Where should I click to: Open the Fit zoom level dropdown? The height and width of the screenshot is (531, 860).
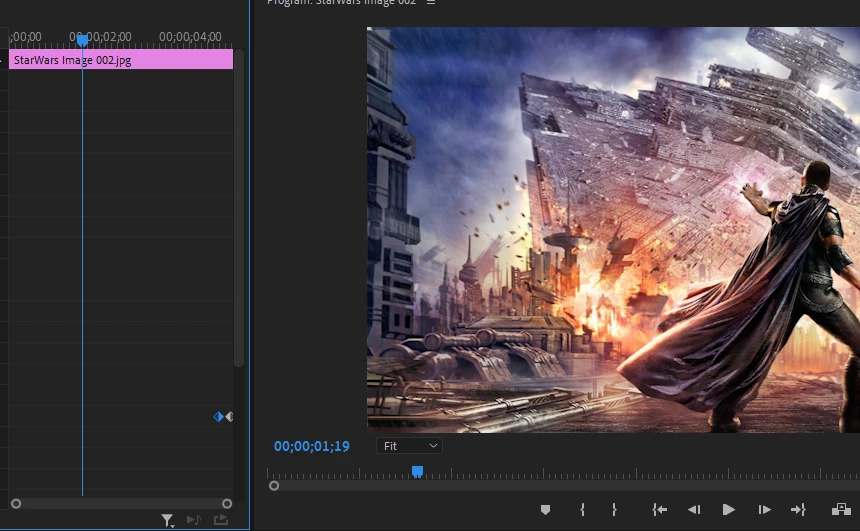[x=409, y=446]
